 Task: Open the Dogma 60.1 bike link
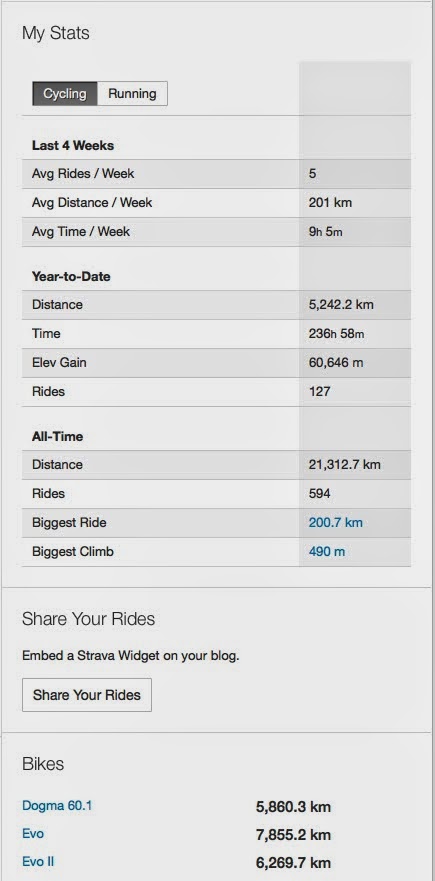57,806
